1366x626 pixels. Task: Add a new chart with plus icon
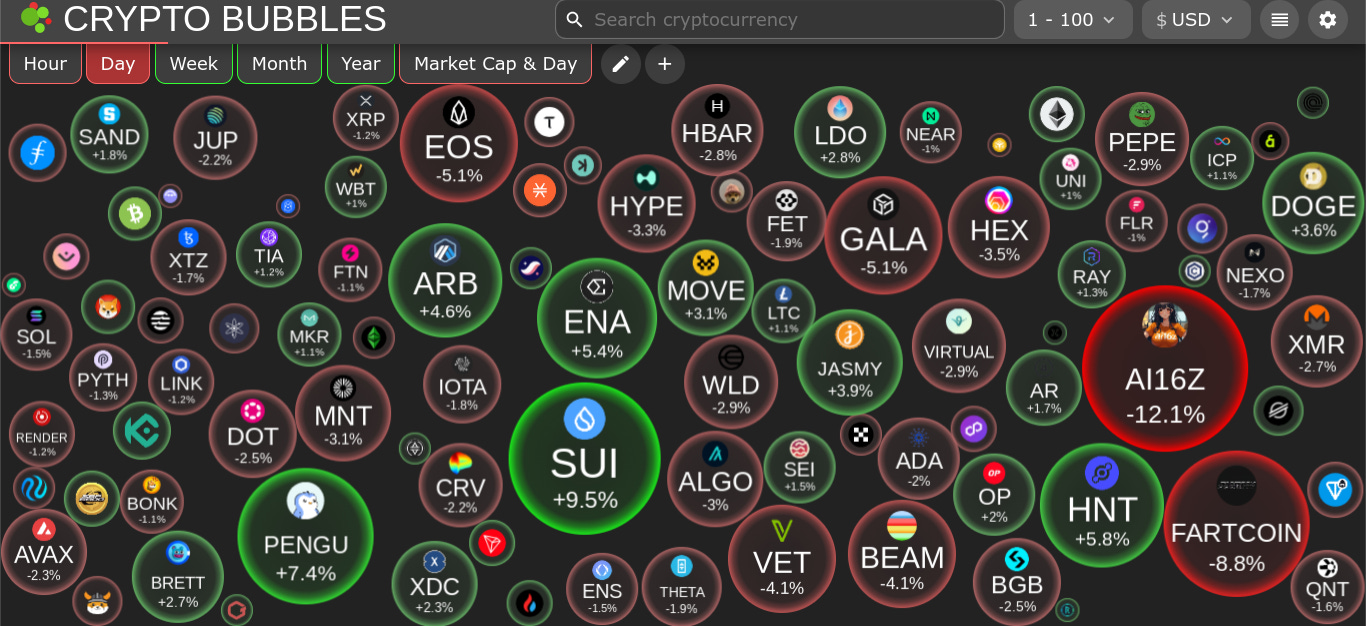665,64
